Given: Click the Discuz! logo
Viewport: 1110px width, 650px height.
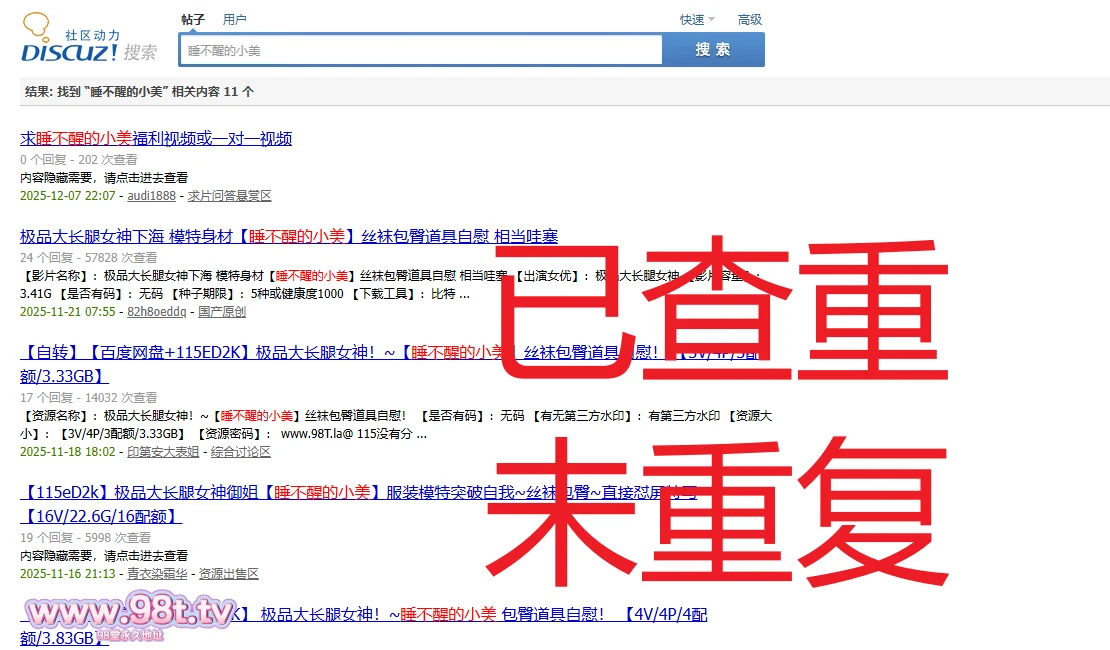Looking at the screenshot, I should click(70, 40).
